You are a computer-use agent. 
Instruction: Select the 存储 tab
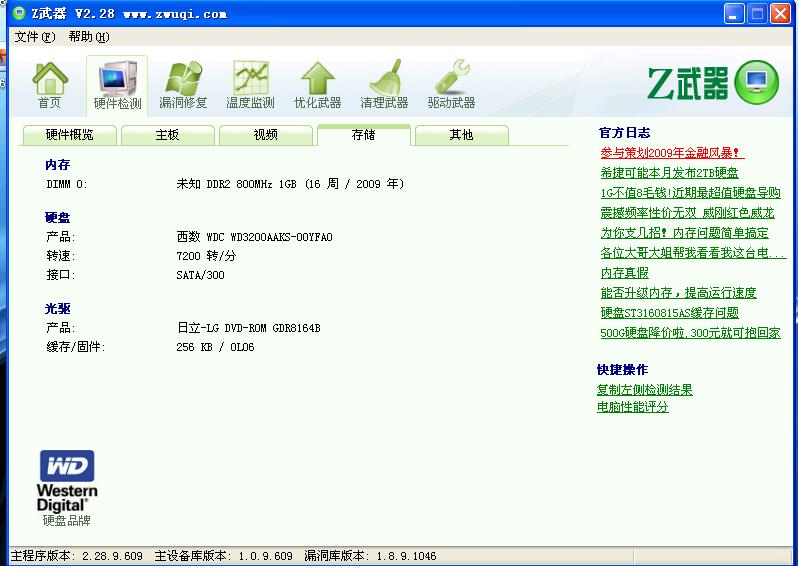coord(363,135)
